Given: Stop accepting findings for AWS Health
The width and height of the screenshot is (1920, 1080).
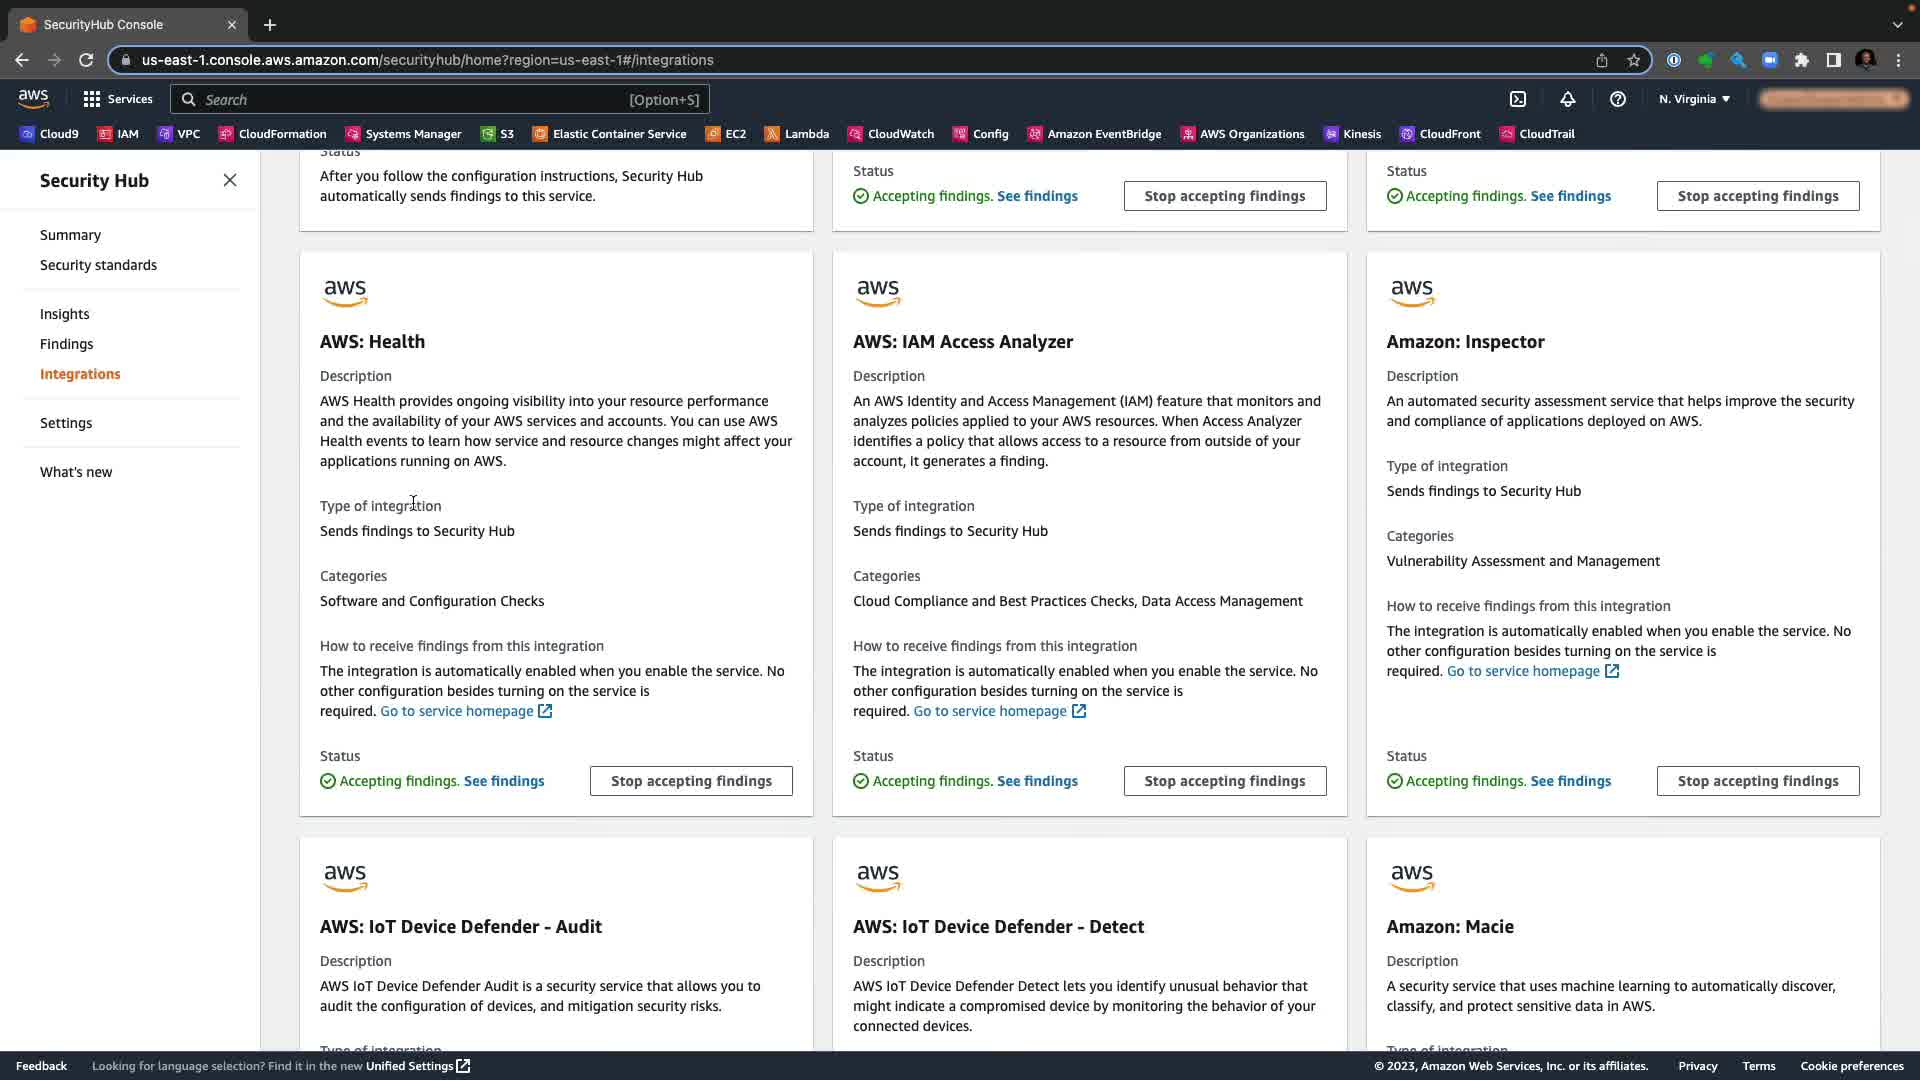Looking at the screenshot, I should pos(691,781).
